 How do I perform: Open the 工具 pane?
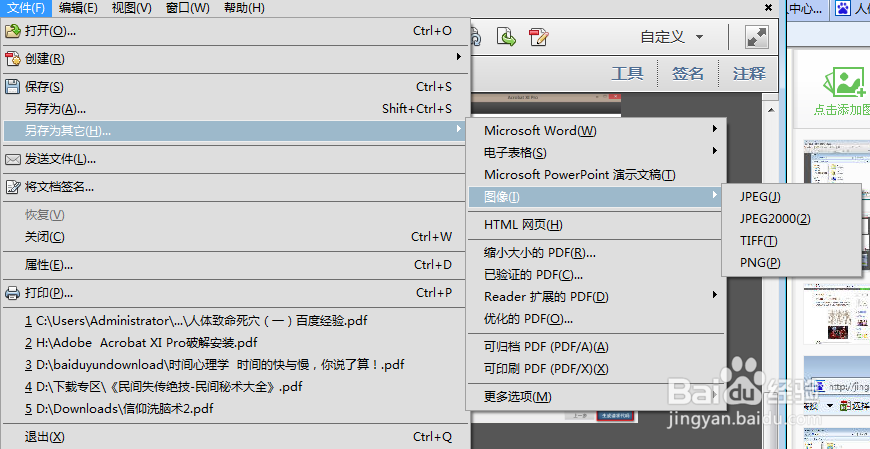(x=628, y=74)
